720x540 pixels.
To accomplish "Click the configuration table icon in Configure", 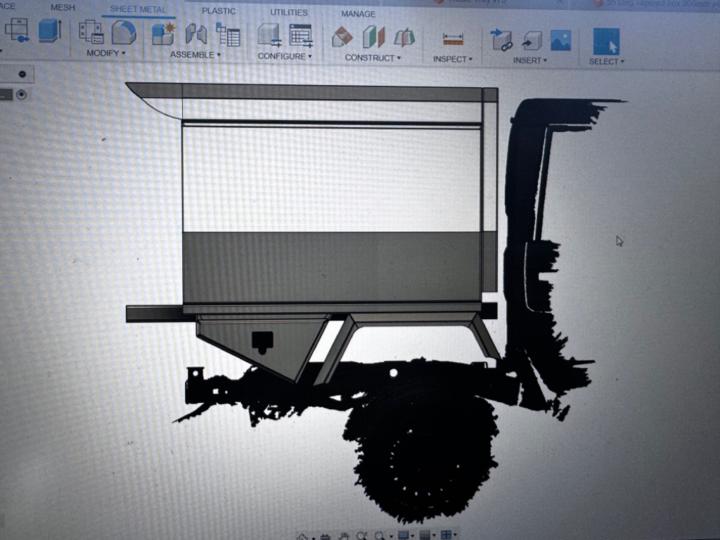I will pyautogui.click(x=301, y=36).
